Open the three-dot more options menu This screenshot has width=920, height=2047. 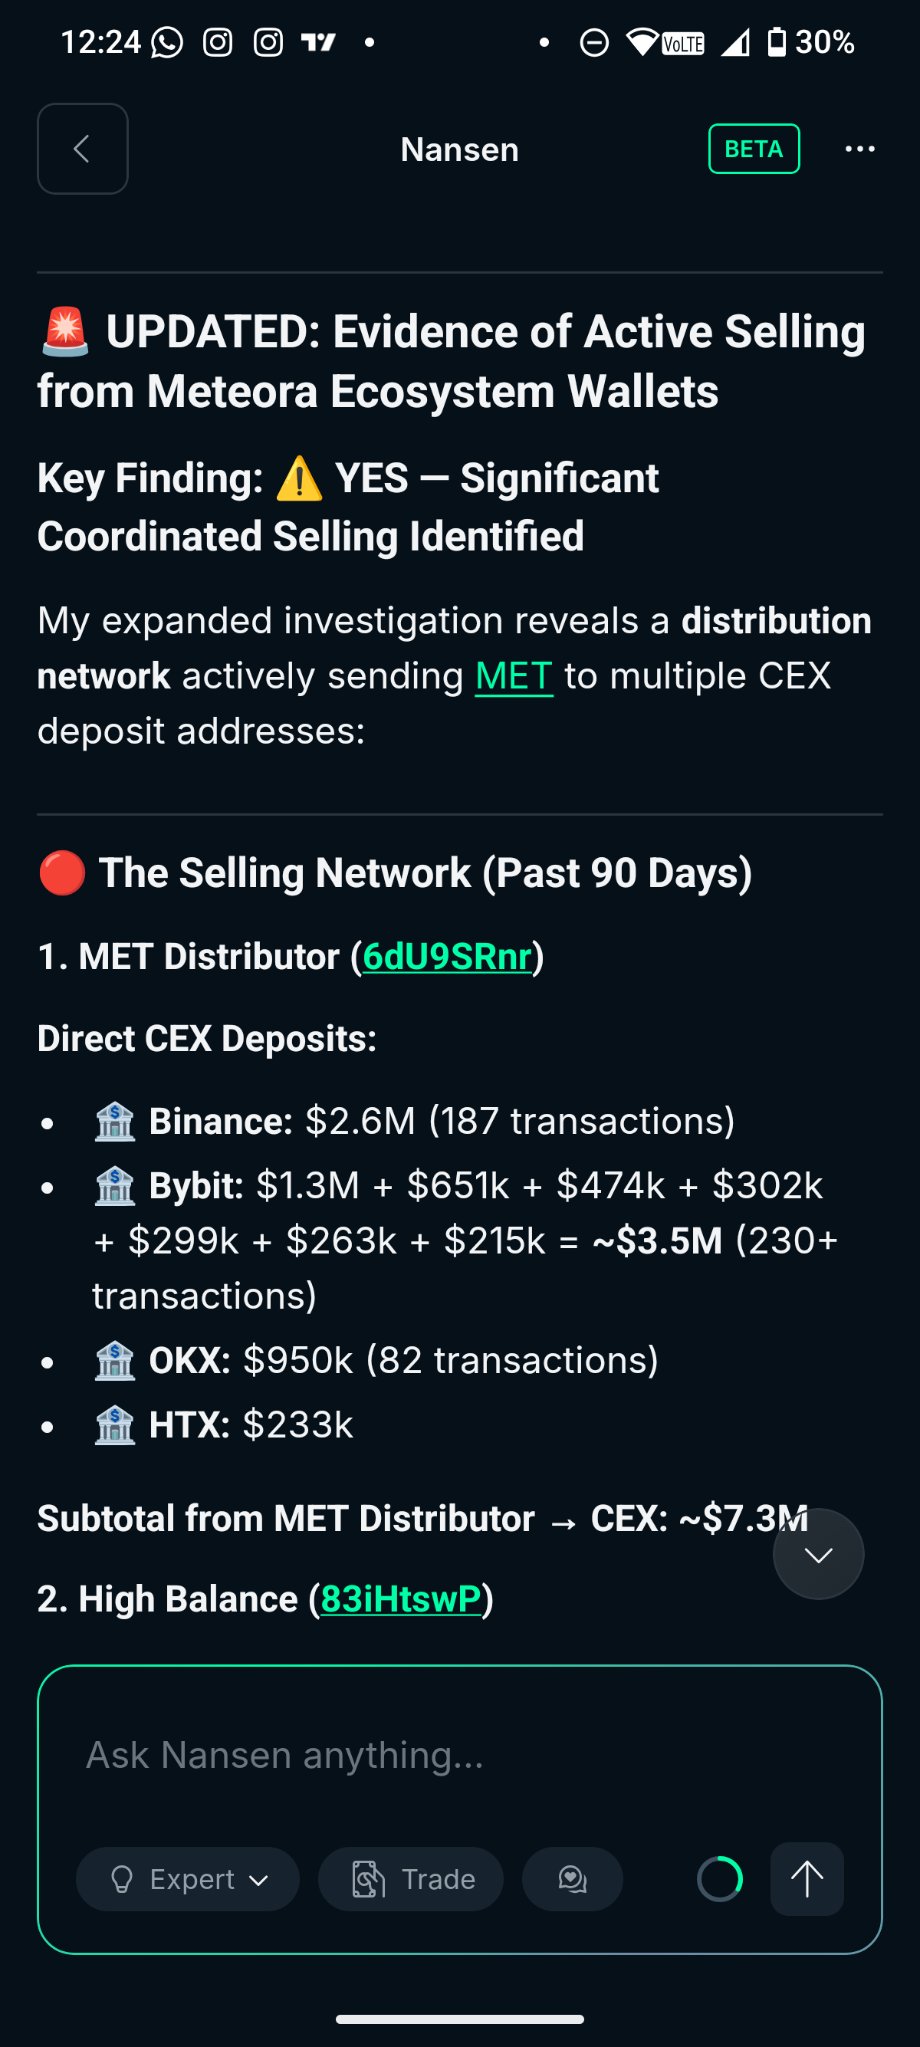(x=859, y=149)
